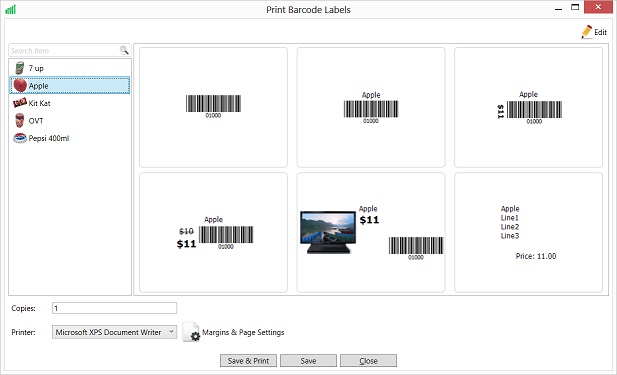Click the Price: 11.00 text
The width and height of the screenshot is (617, 375).
point(536,256)
